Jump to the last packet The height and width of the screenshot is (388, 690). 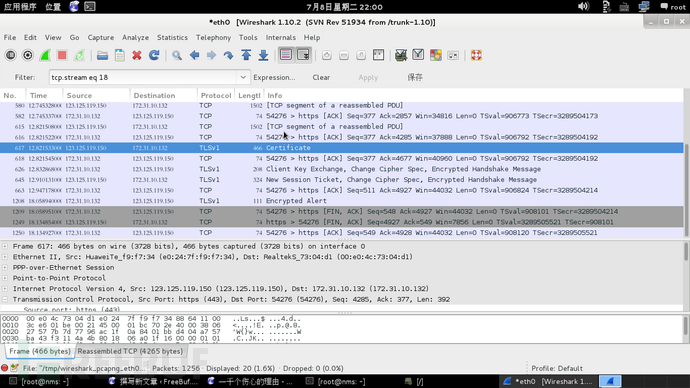coord(263,55)
